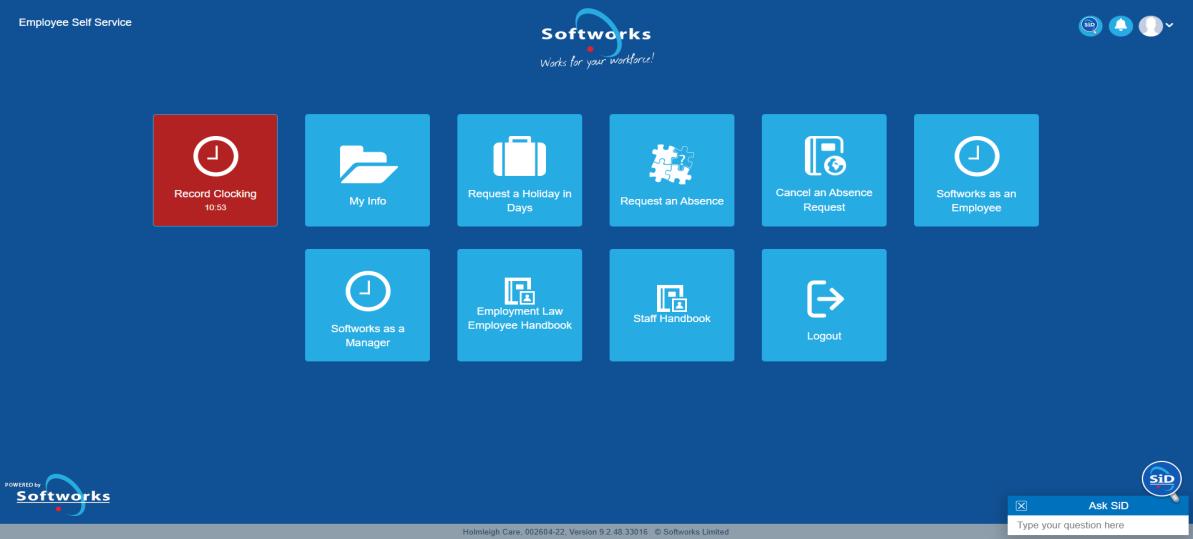Open the Request an Absence tile
Viewport: 1193px width, 539px height.
(672, 170)
